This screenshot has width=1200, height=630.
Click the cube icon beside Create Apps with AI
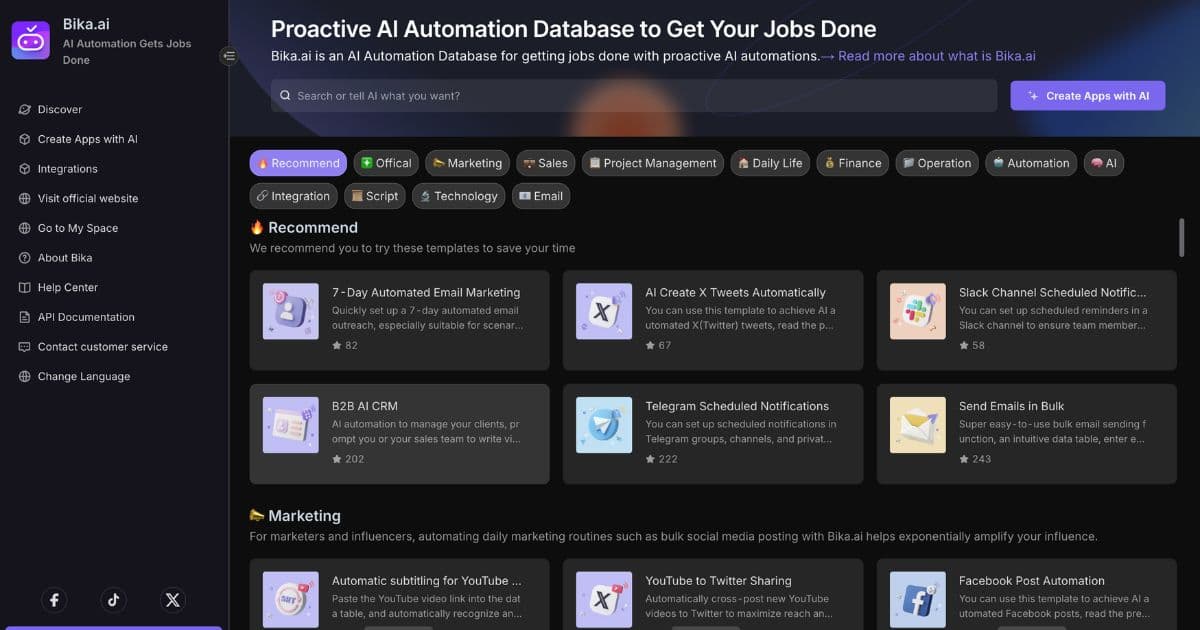coord(26,139)
